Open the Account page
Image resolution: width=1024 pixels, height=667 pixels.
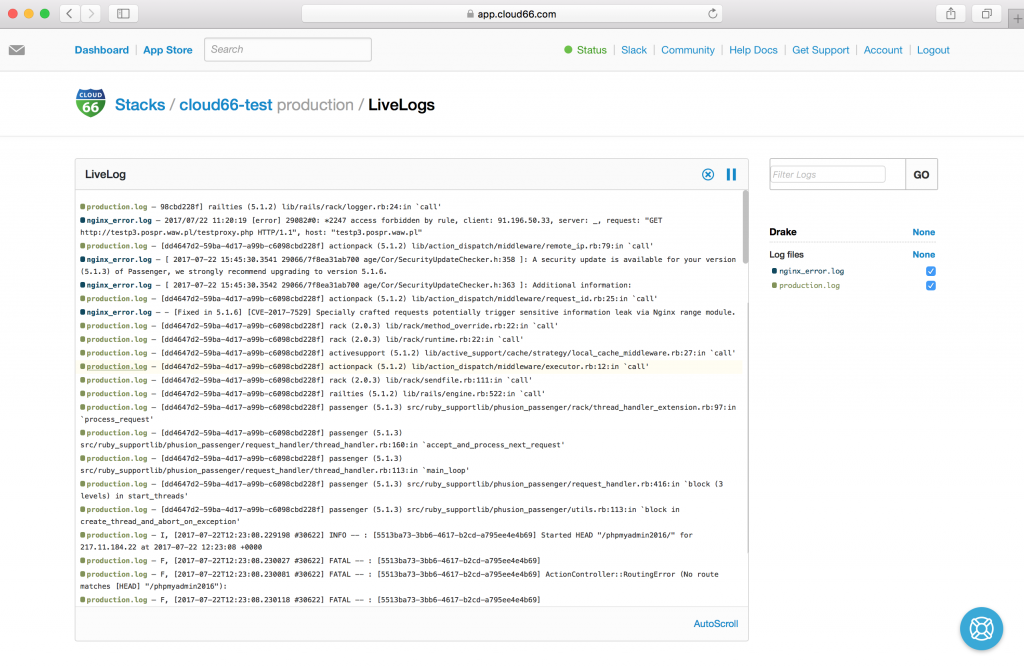coord(883,50)
